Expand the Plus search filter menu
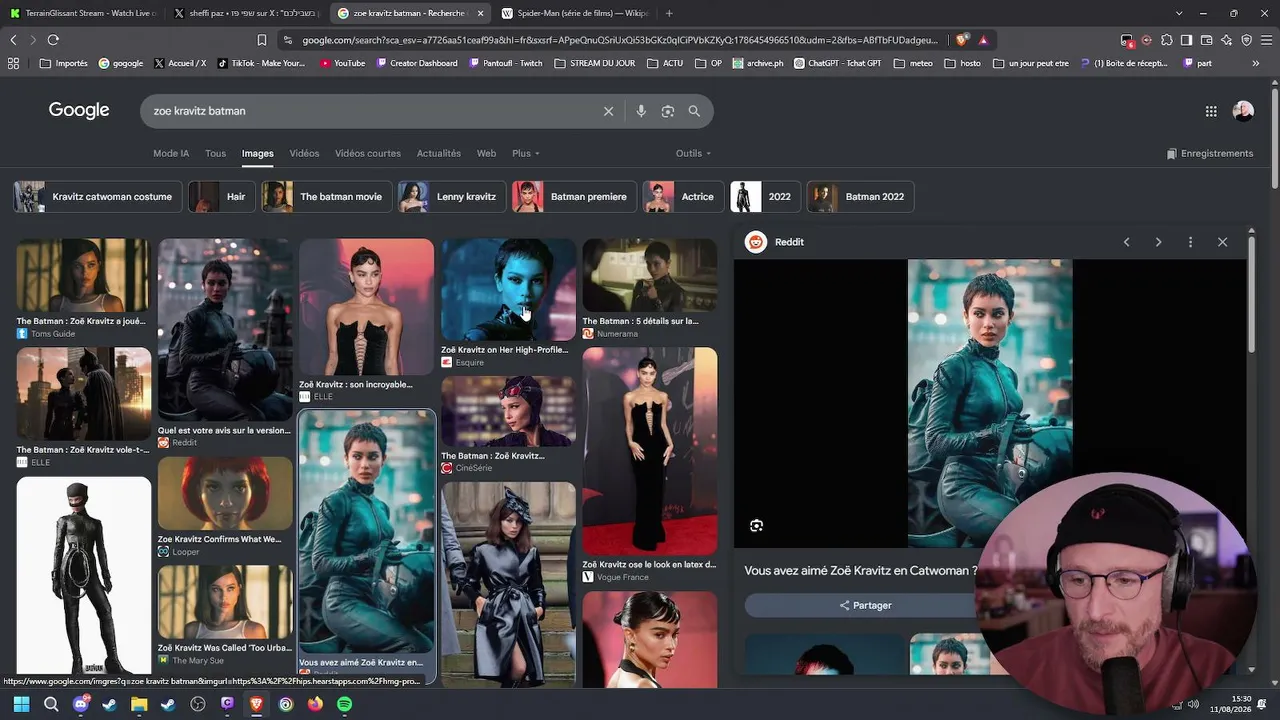Screen dimensions: 1280x720 [x=526, y=154]
